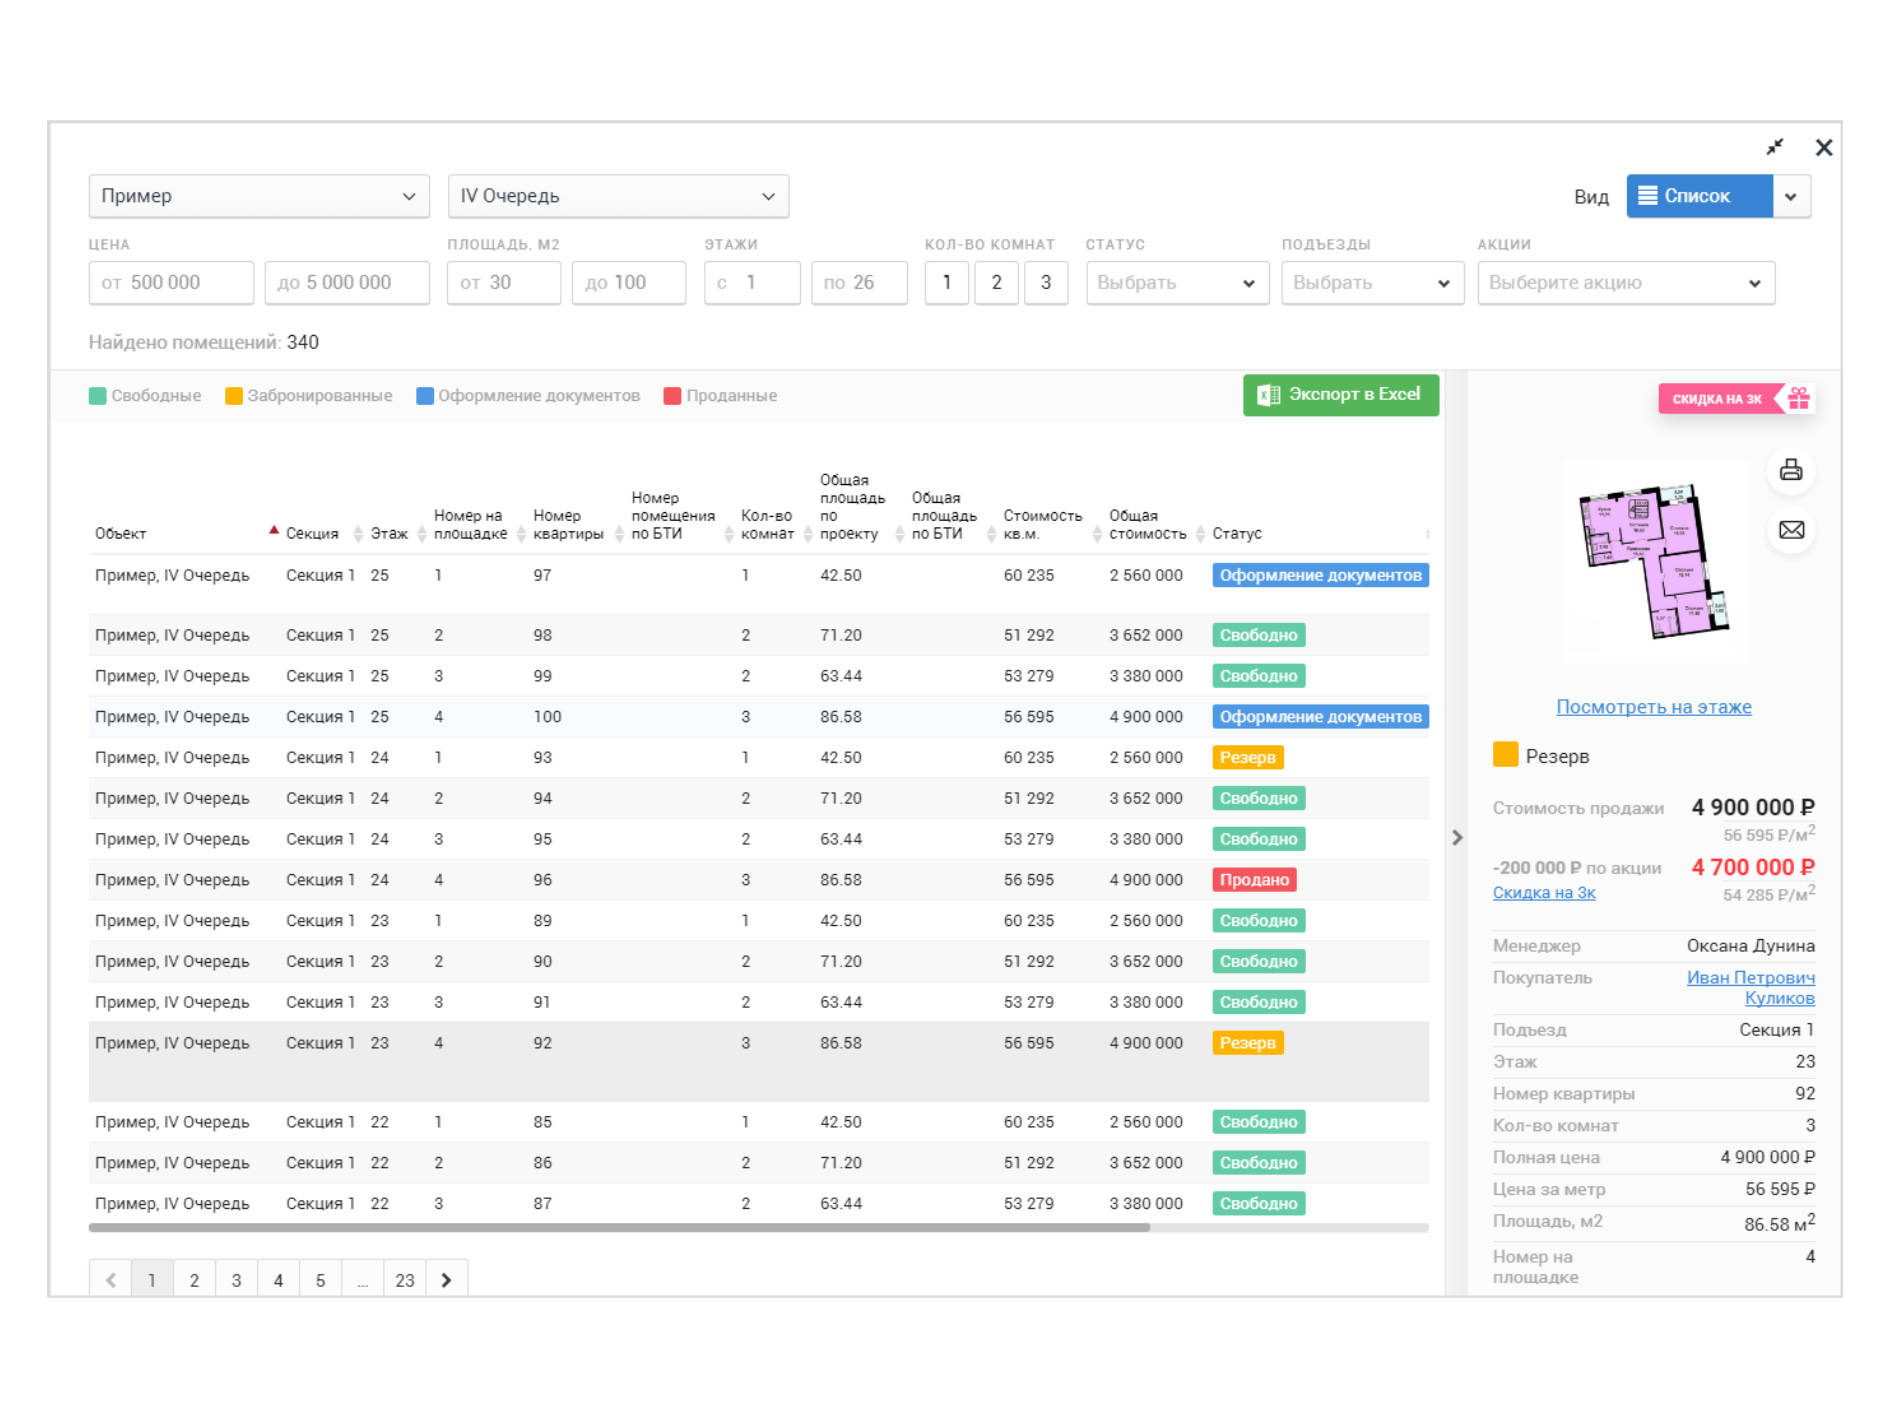Click area от 30 field
The height and width of the screenshot is (1418, 1890).
click(503, 283)
